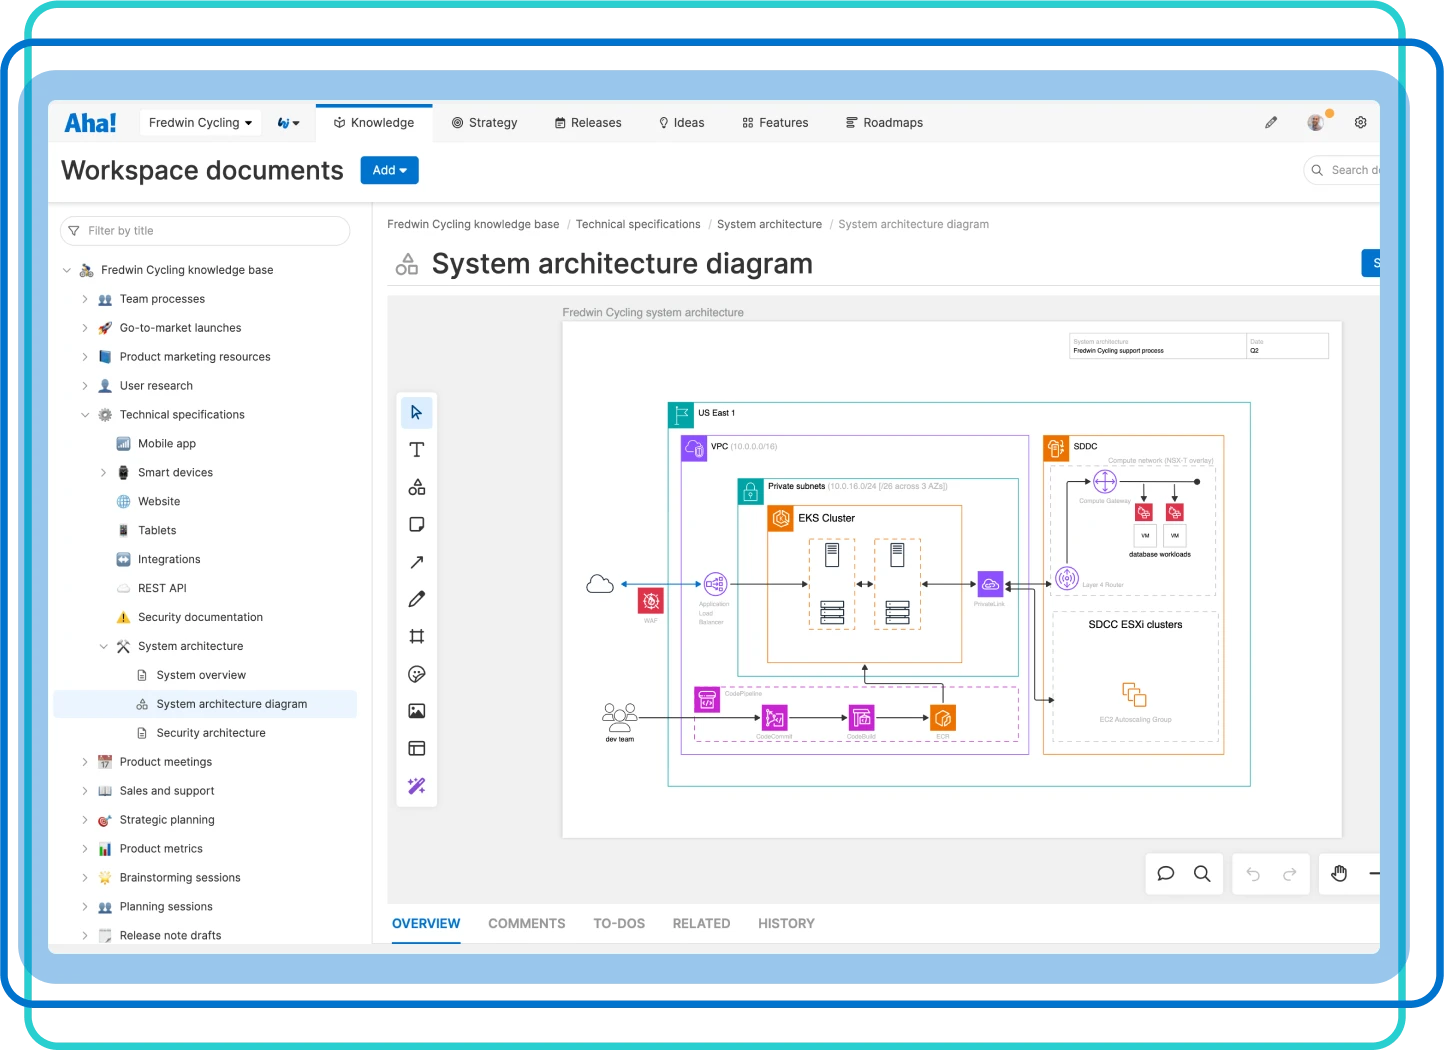The width and height of the screenshot is (1444, 1050).
Task: Expand the Product meetings folder
Action: click(x=85, y=762)
